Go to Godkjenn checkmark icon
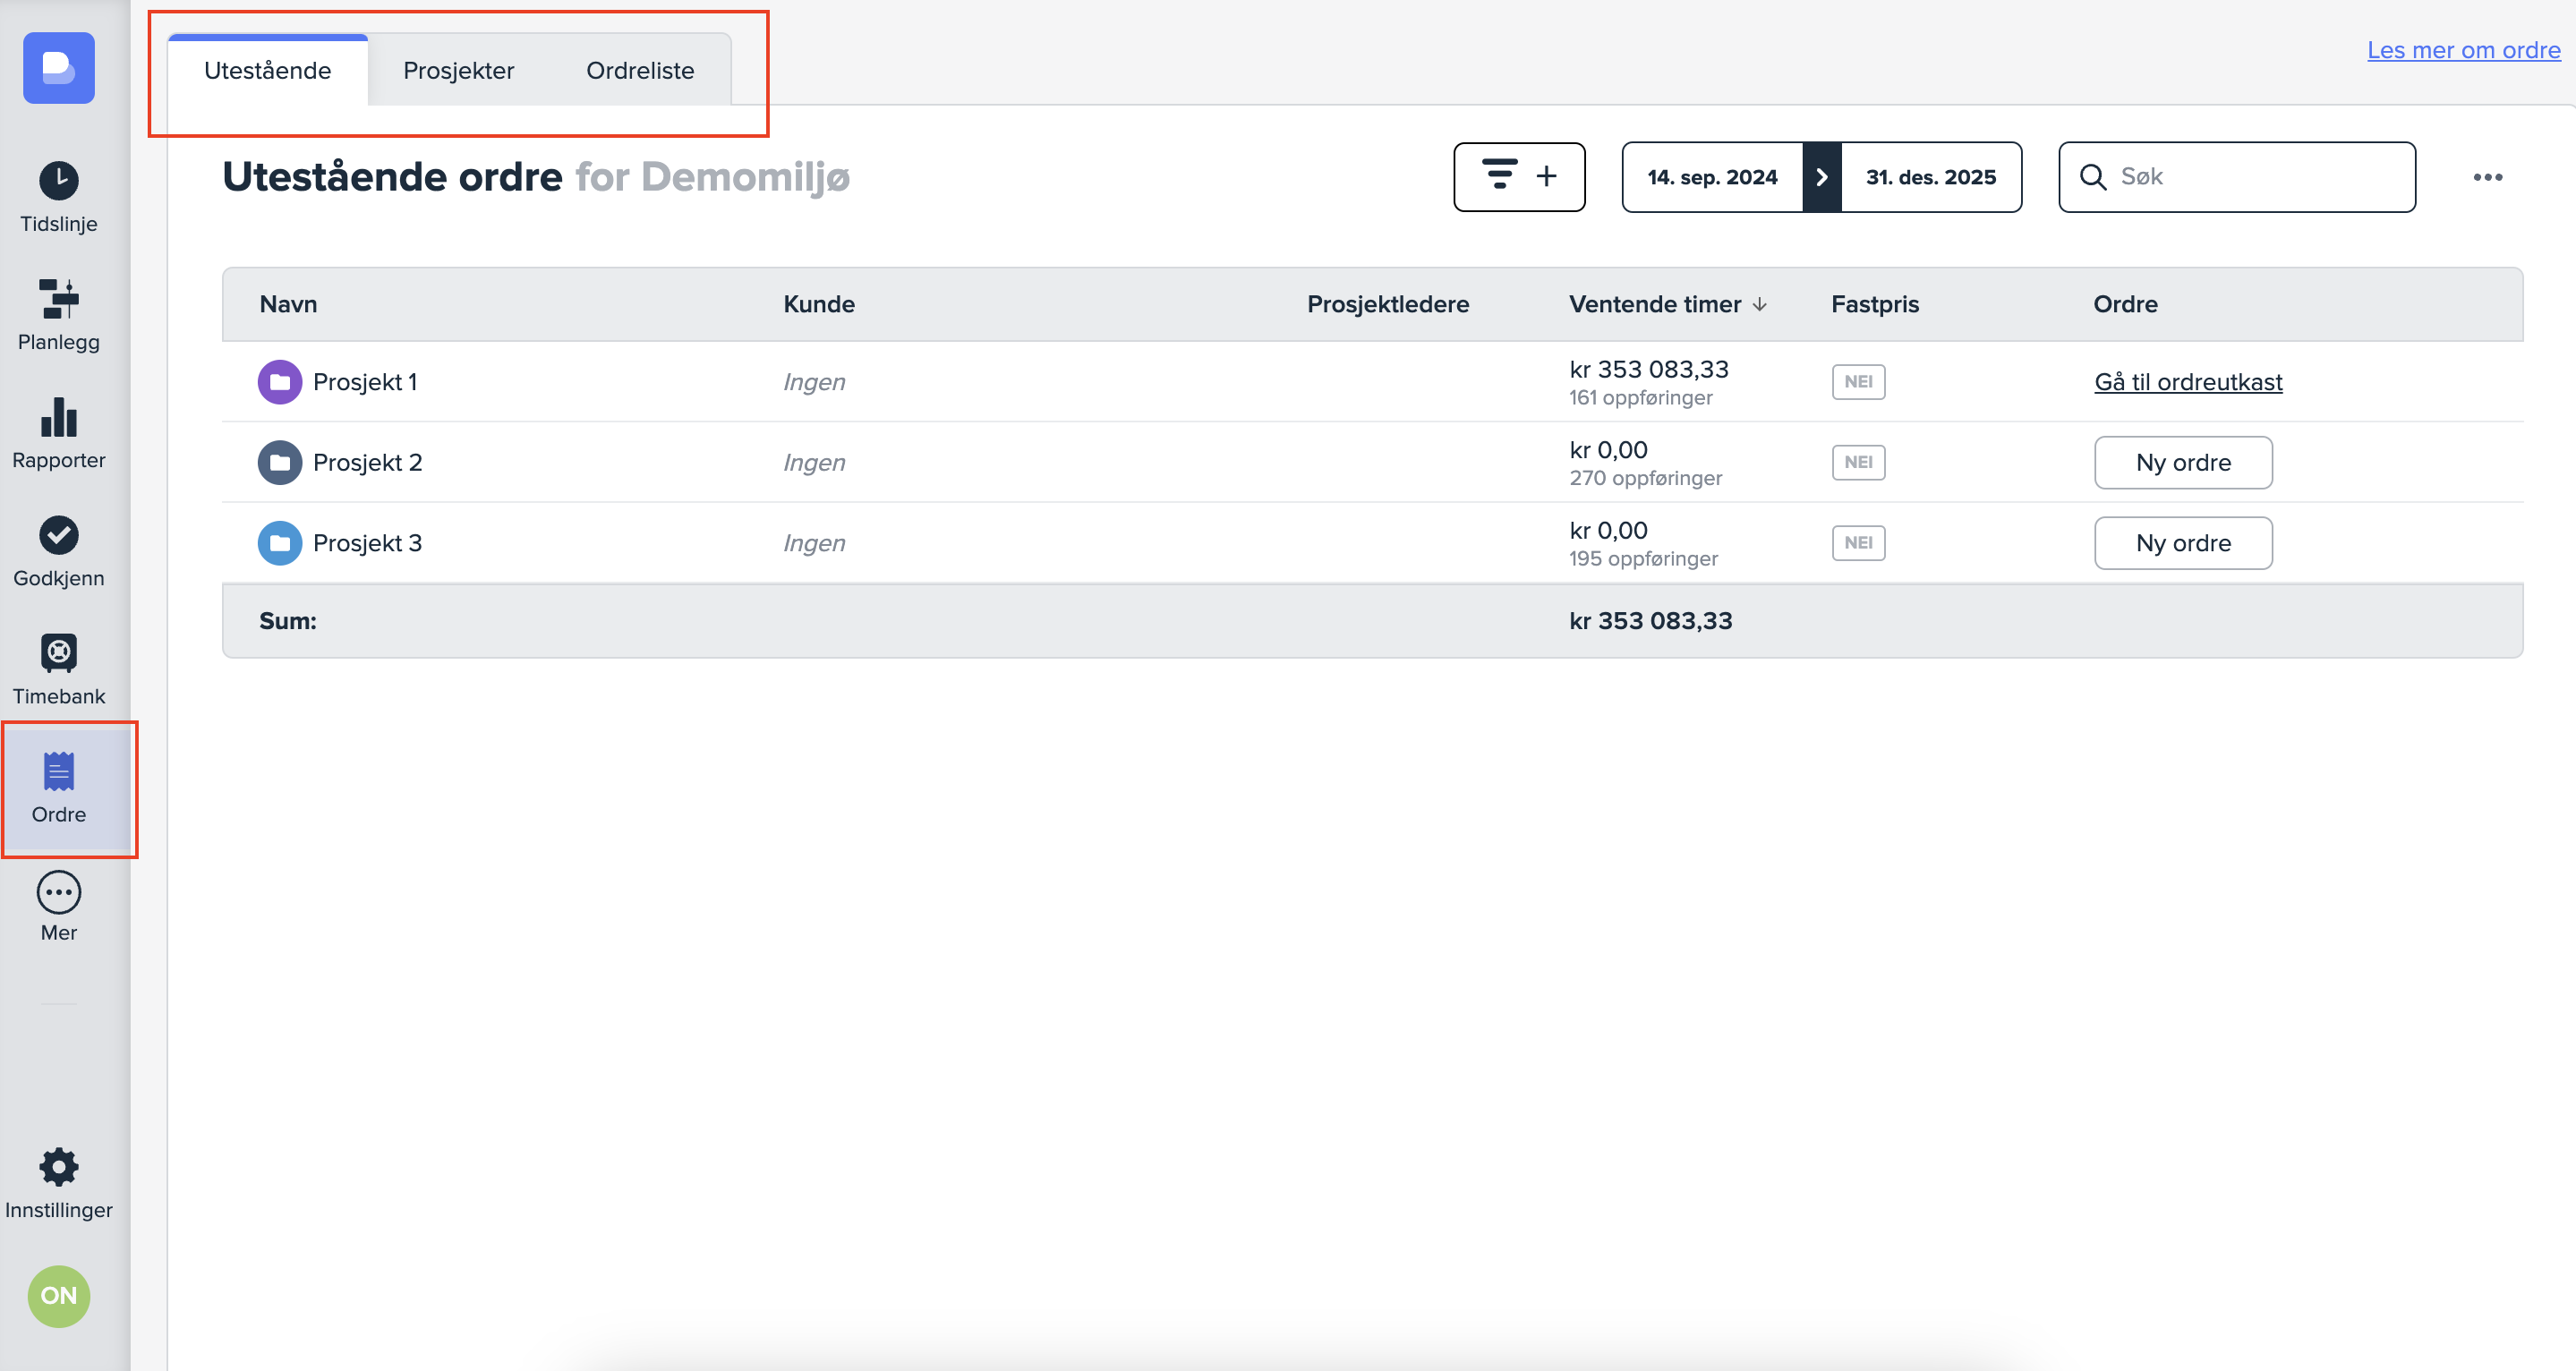Image resolution: width=2576 pixels, height=1371 pixels. click(x=59, y=535)
